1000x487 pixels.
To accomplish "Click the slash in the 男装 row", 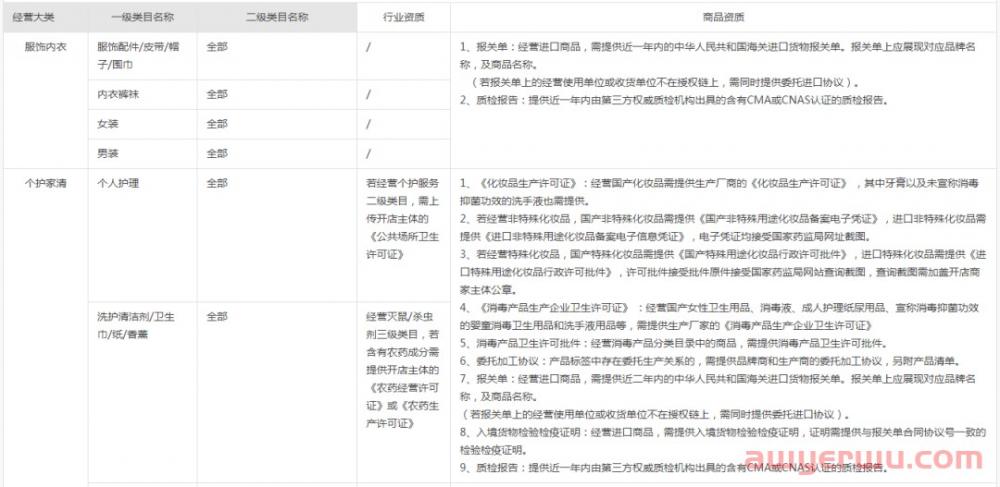I will [x=369, y=154].
